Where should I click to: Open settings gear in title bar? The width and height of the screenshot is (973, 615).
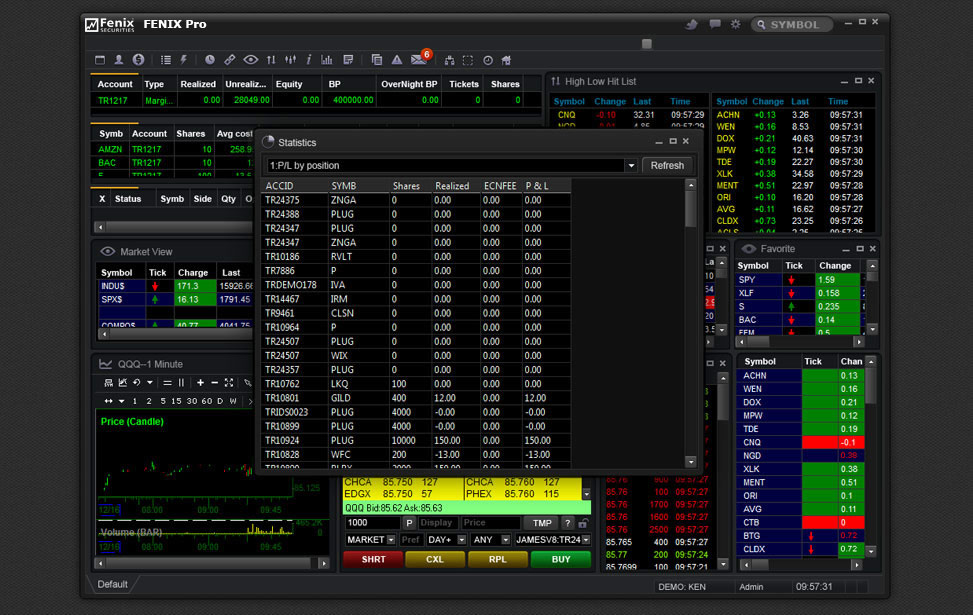(735, 24)
